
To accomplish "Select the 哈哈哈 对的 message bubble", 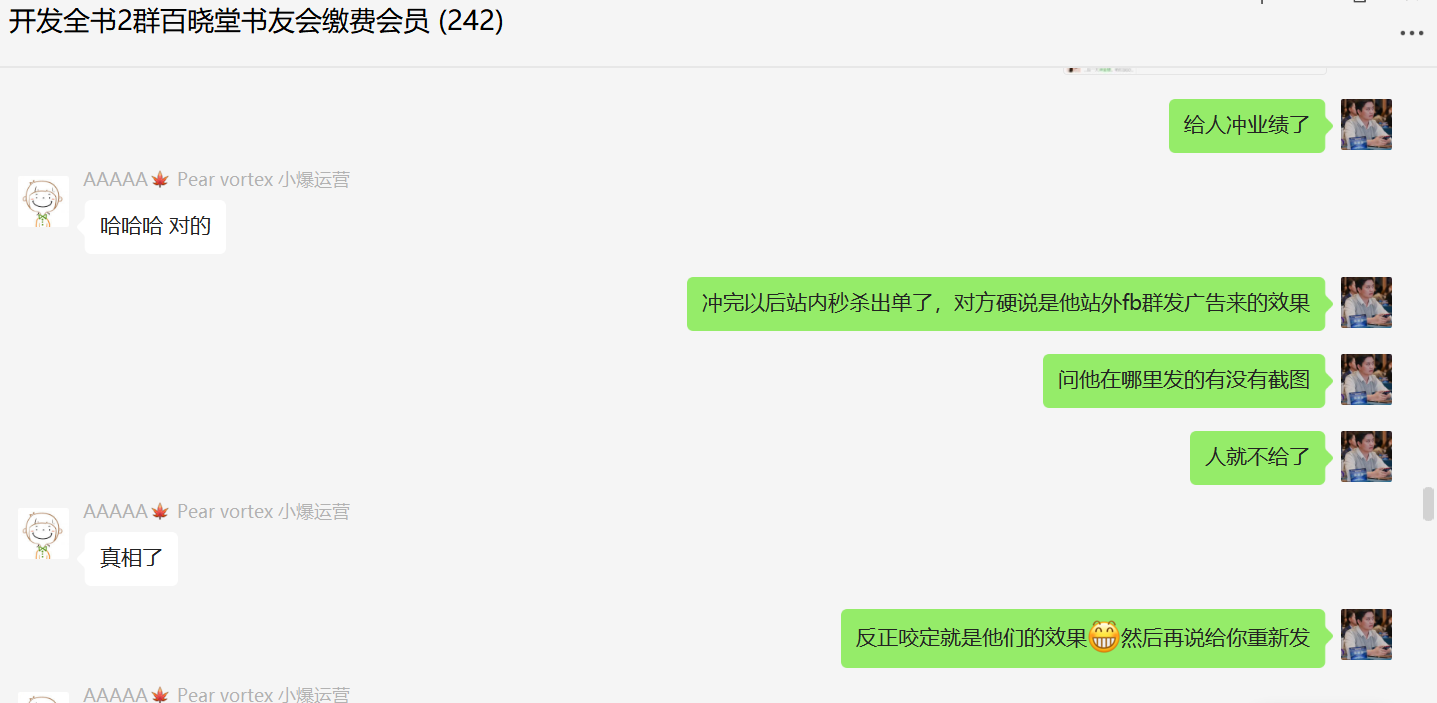I will pyautogui.click(x=155, y=227).
